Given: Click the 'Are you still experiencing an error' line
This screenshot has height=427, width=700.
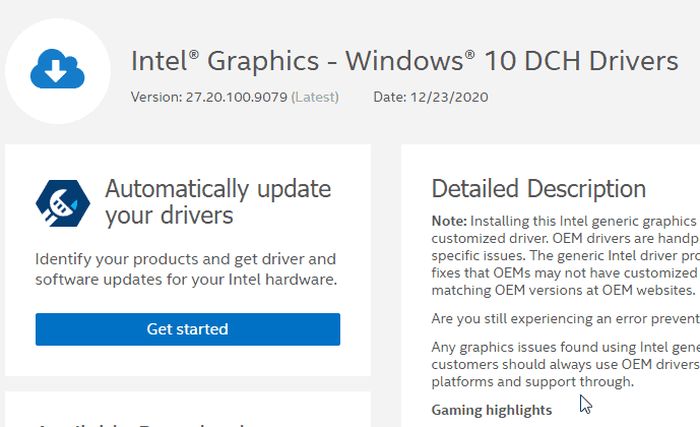Looking at the screenshot, I should (565, 319).
